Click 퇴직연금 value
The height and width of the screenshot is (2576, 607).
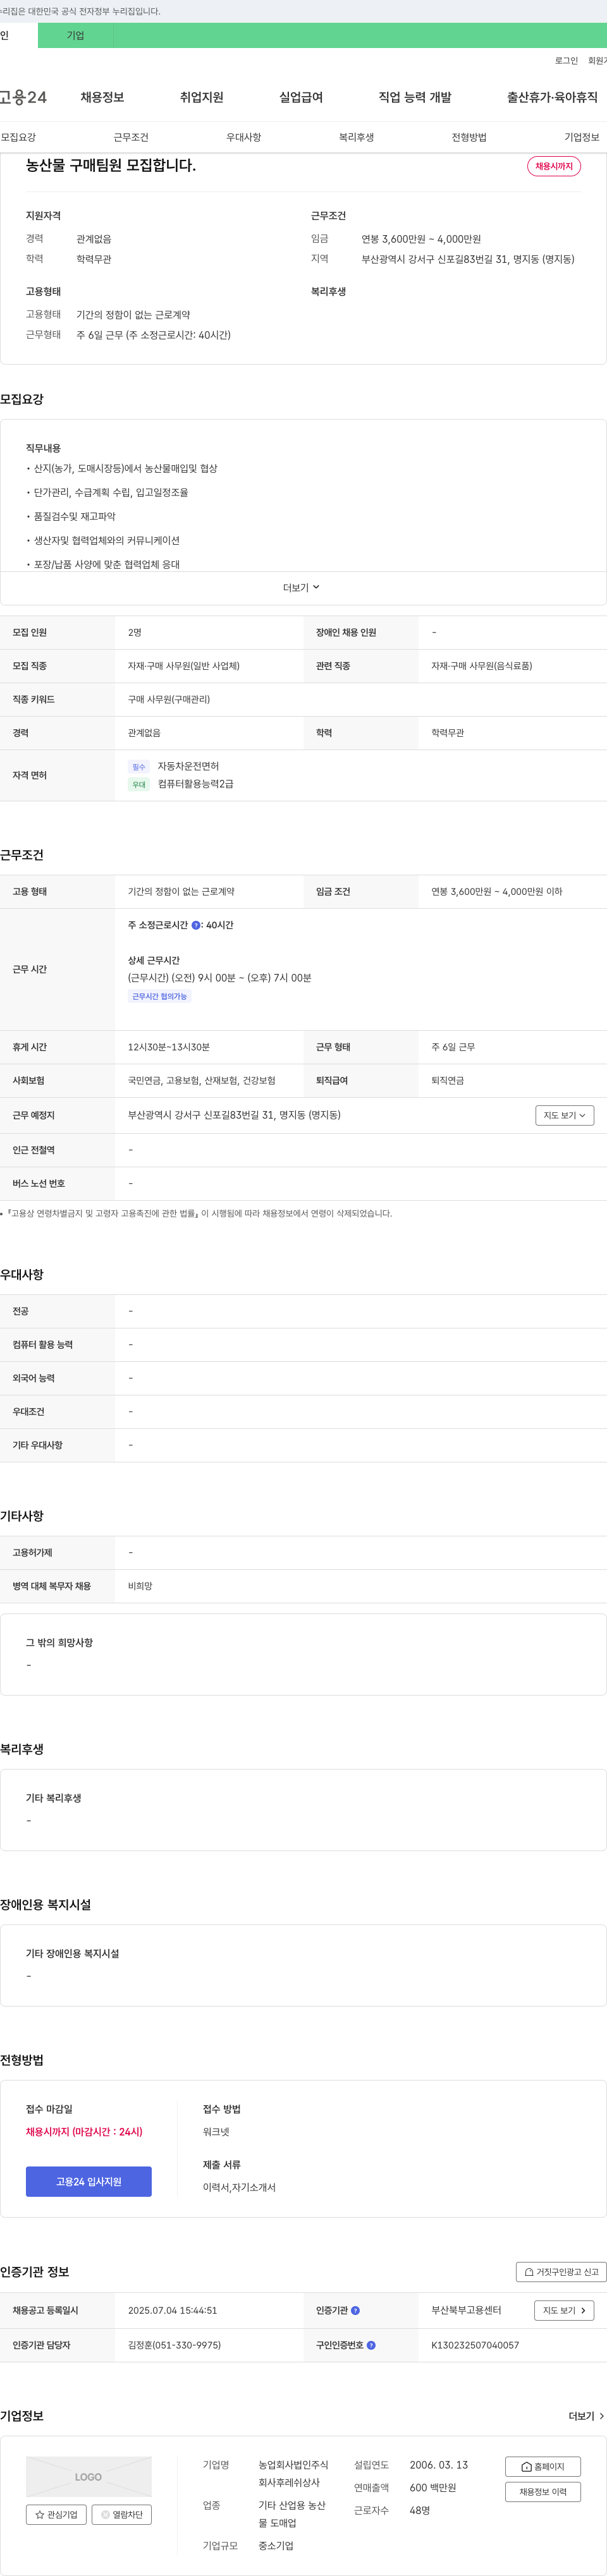(x=448, y=1081)
